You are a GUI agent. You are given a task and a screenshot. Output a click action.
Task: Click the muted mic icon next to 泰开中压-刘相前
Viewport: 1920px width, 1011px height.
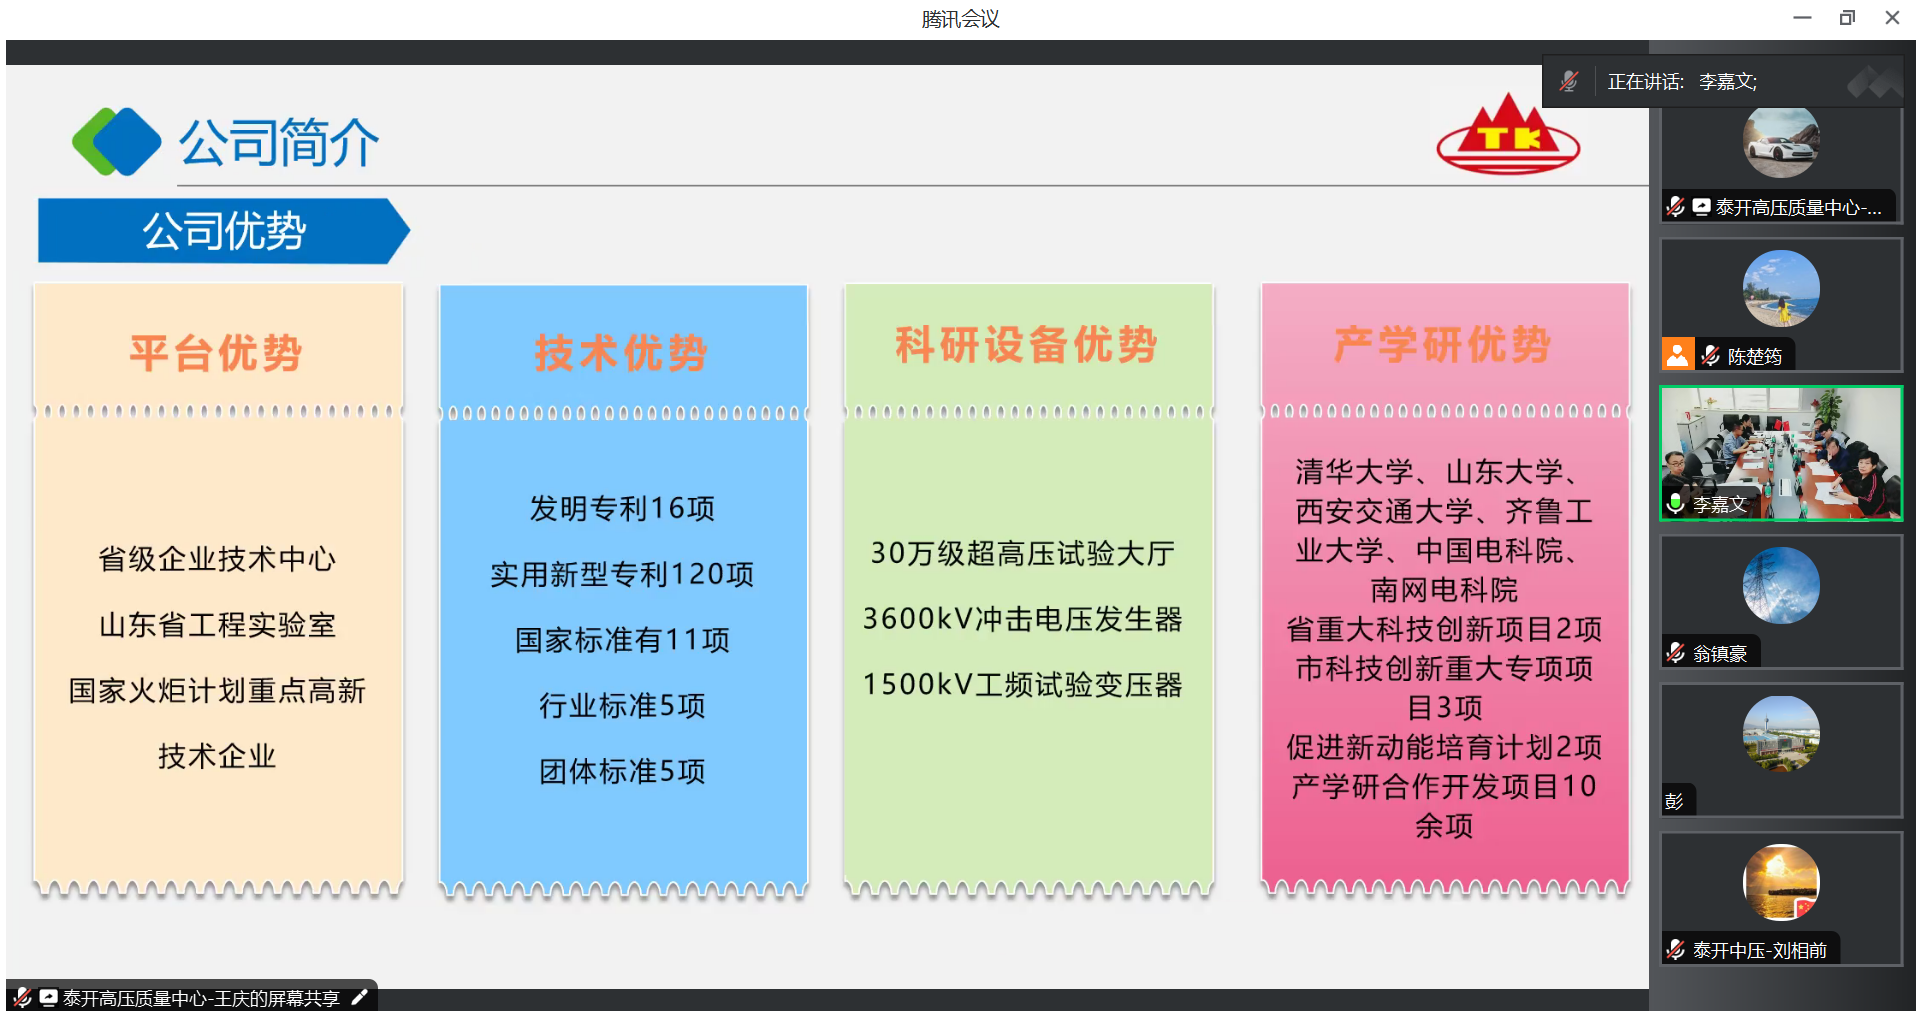coord(1676,950)
